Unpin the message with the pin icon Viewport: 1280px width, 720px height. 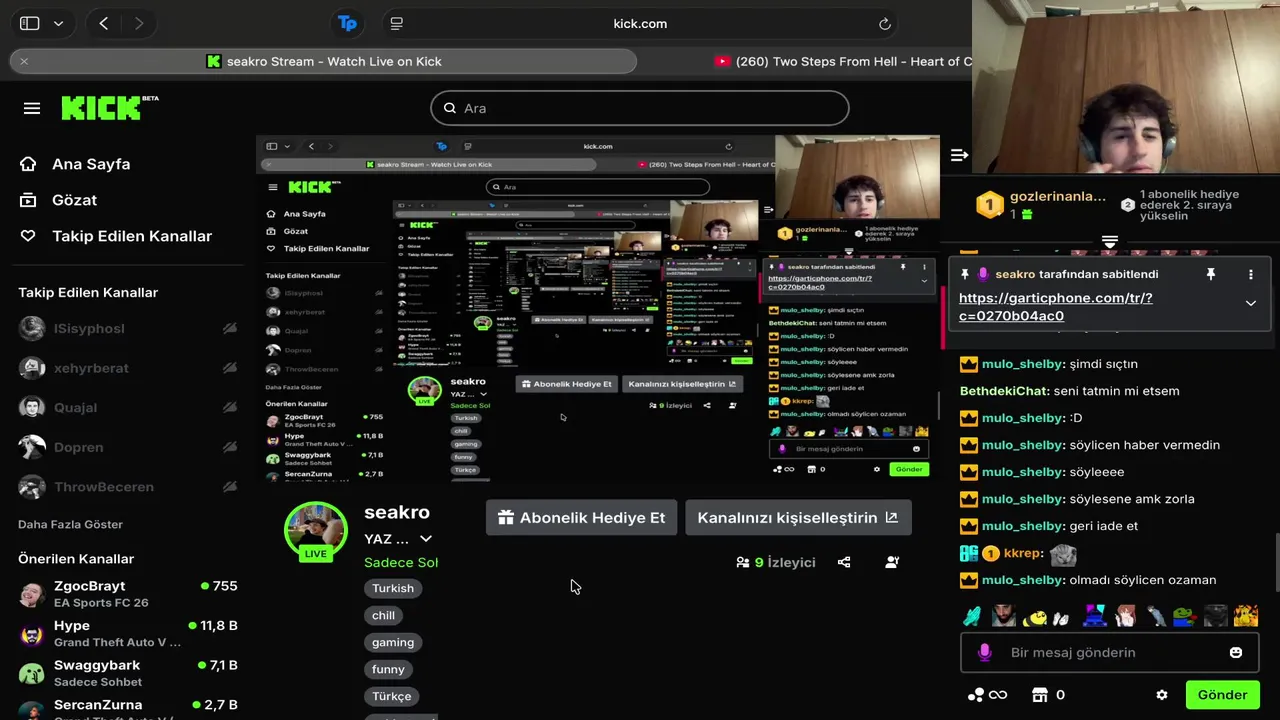[1210, 274]
